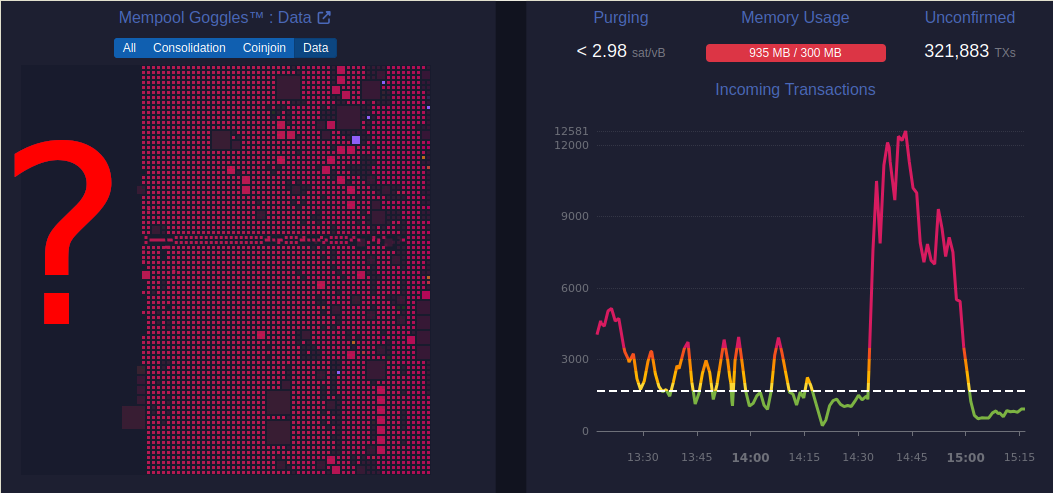Switch filter to Consolidation
Viewport: 1053px width, 493px height.
click(x=189, y=48)
